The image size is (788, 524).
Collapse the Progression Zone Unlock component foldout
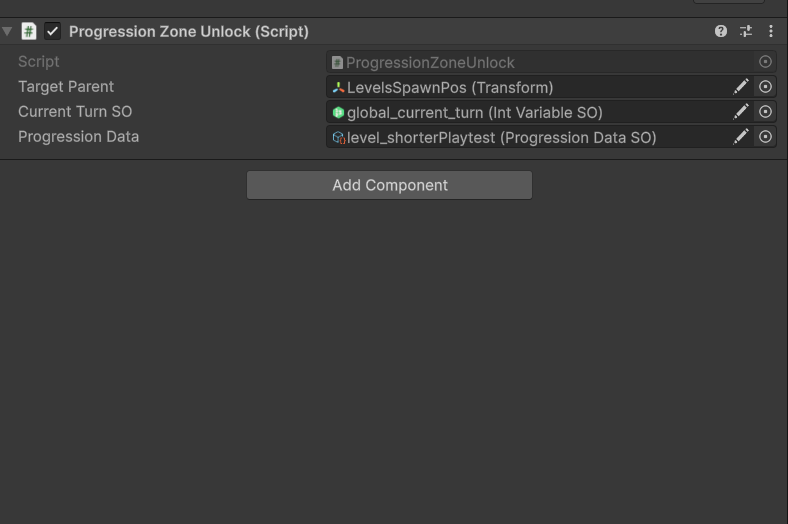tap(7, 31)
